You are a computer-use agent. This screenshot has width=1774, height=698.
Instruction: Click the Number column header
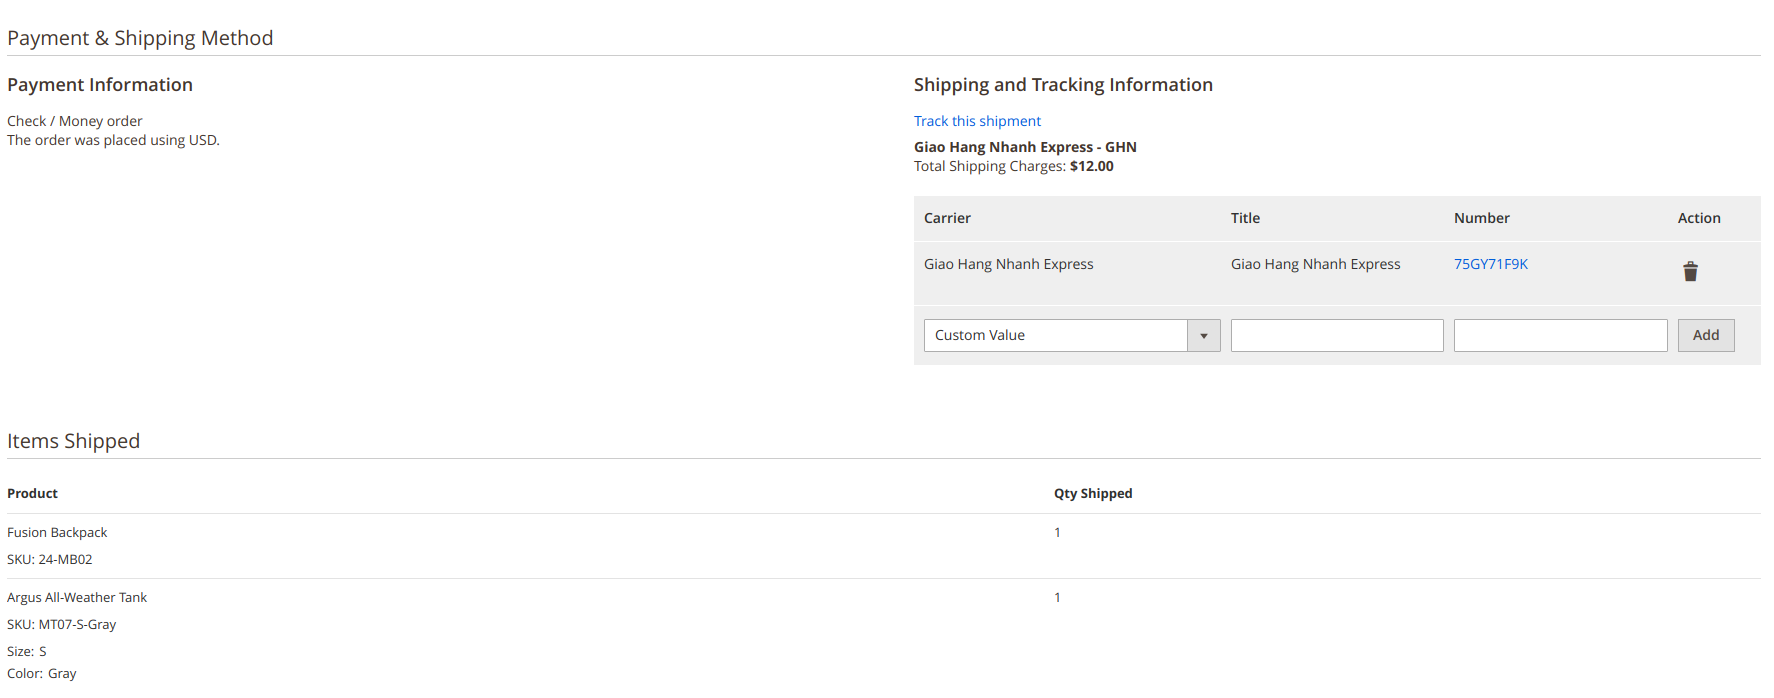tap(1481, 218)
